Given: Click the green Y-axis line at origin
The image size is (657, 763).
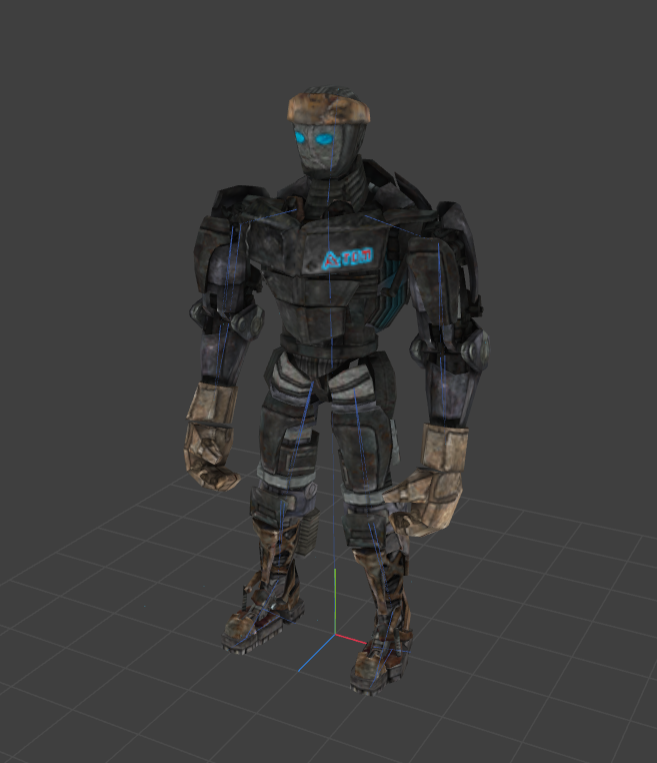Looking at the screenshot, I should coord(335,601).
